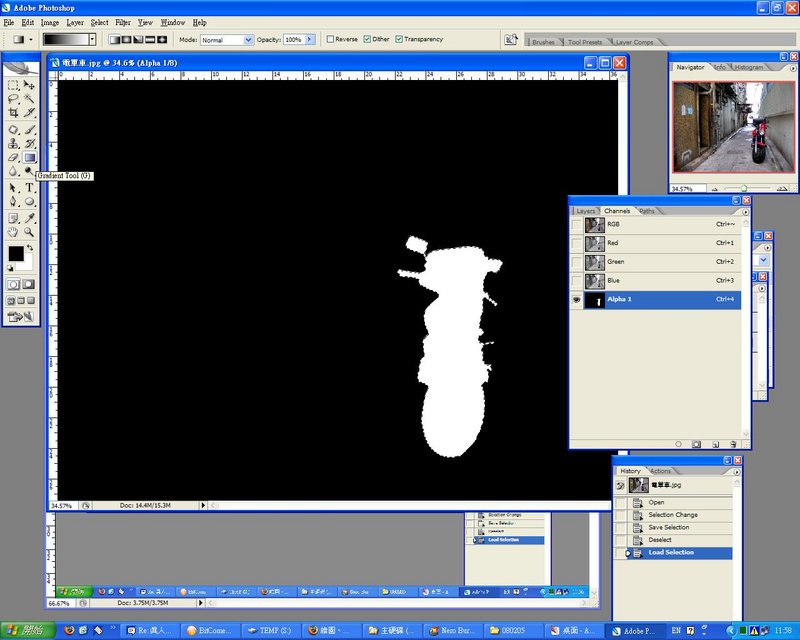Select the Brush tool
This screenshot has width=800, height=640.
[x=29, y=130]
